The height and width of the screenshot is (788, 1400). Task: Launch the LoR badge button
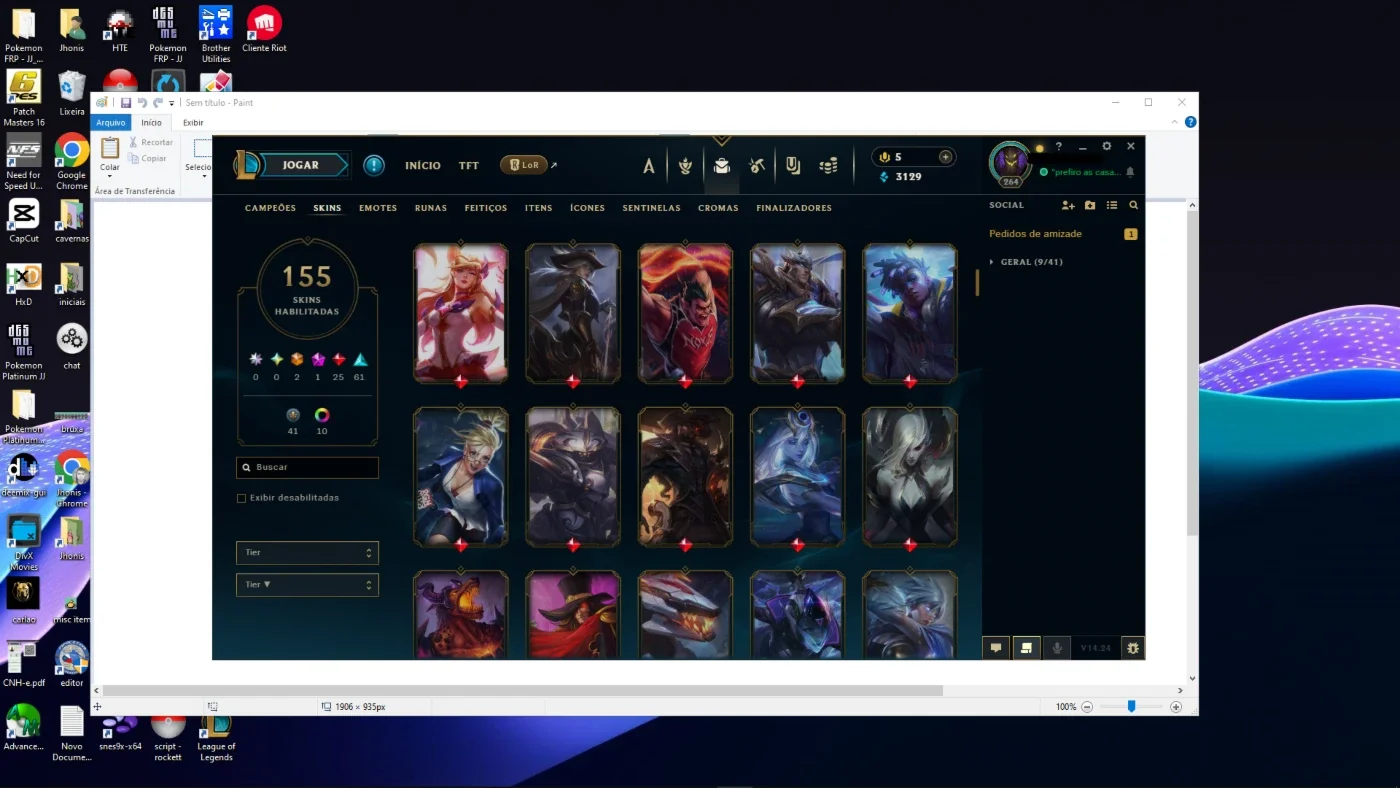(524, 165)
